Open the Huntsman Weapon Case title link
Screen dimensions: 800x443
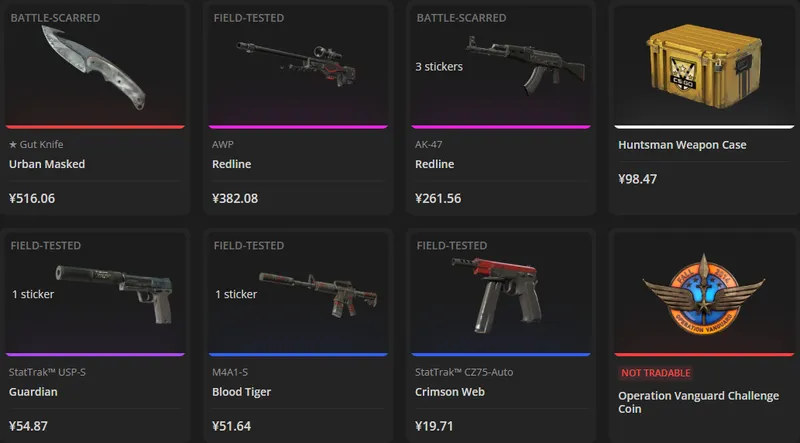coord(682,145)
